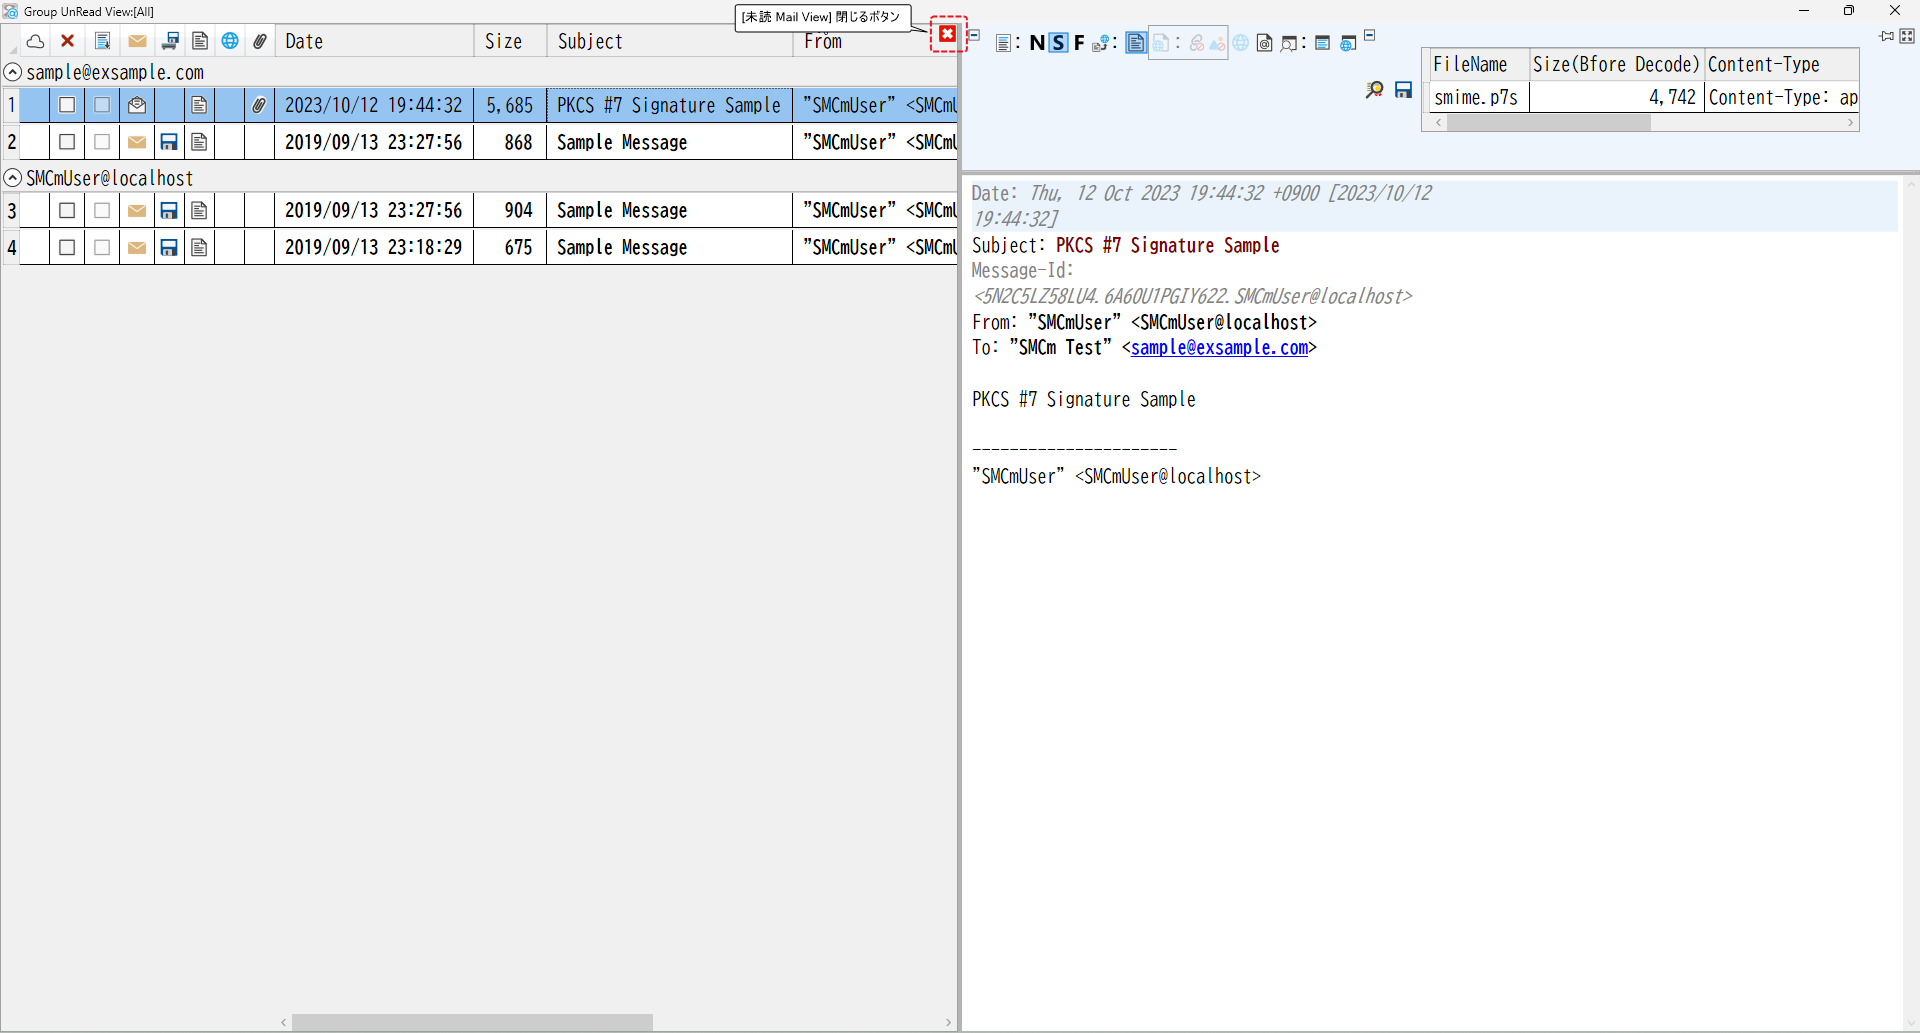This screenshot has height=1033, width=1920.
Task: Click the red X delete column header
Action: pyautogui.click(x=67, y=41)
